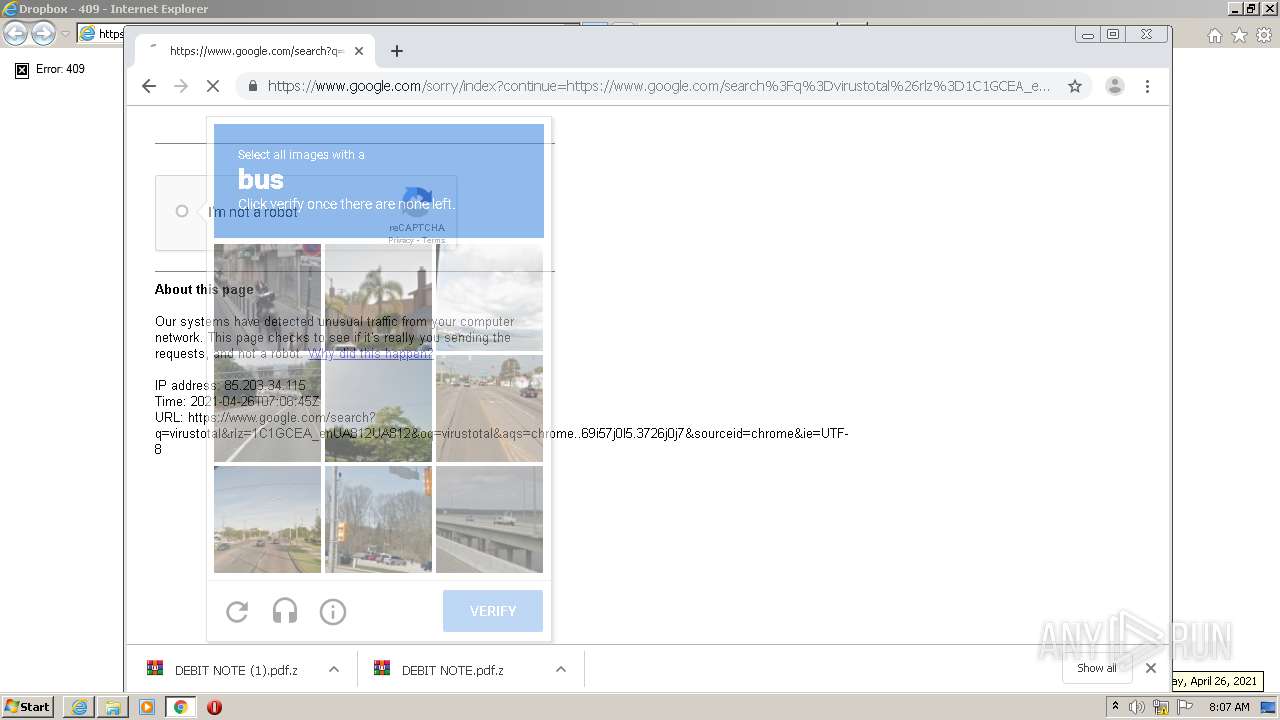Select the bottom-middle traffic light image
This screenshot has width=1280, height=720.
pyautogui.click(x=378, y=519)
